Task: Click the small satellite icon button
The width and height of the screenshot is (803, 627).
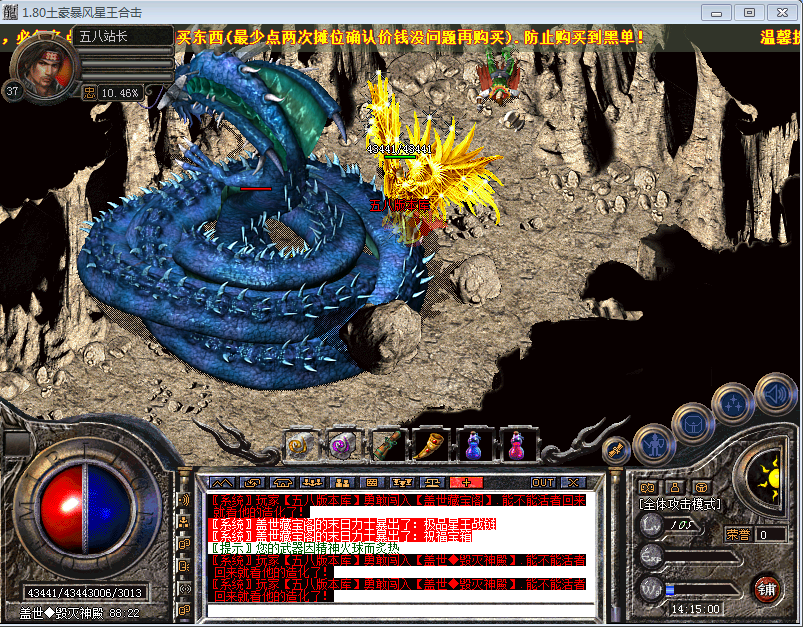Action: tap(616, 450)
